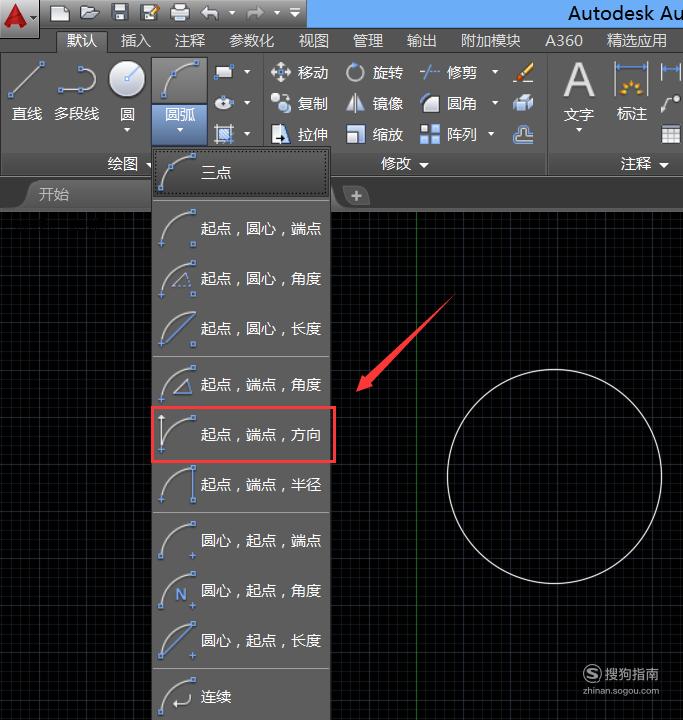This screenshot has height=720, width=683.
Task: Open the Start (开始) file tab
Action: [54, 194]
